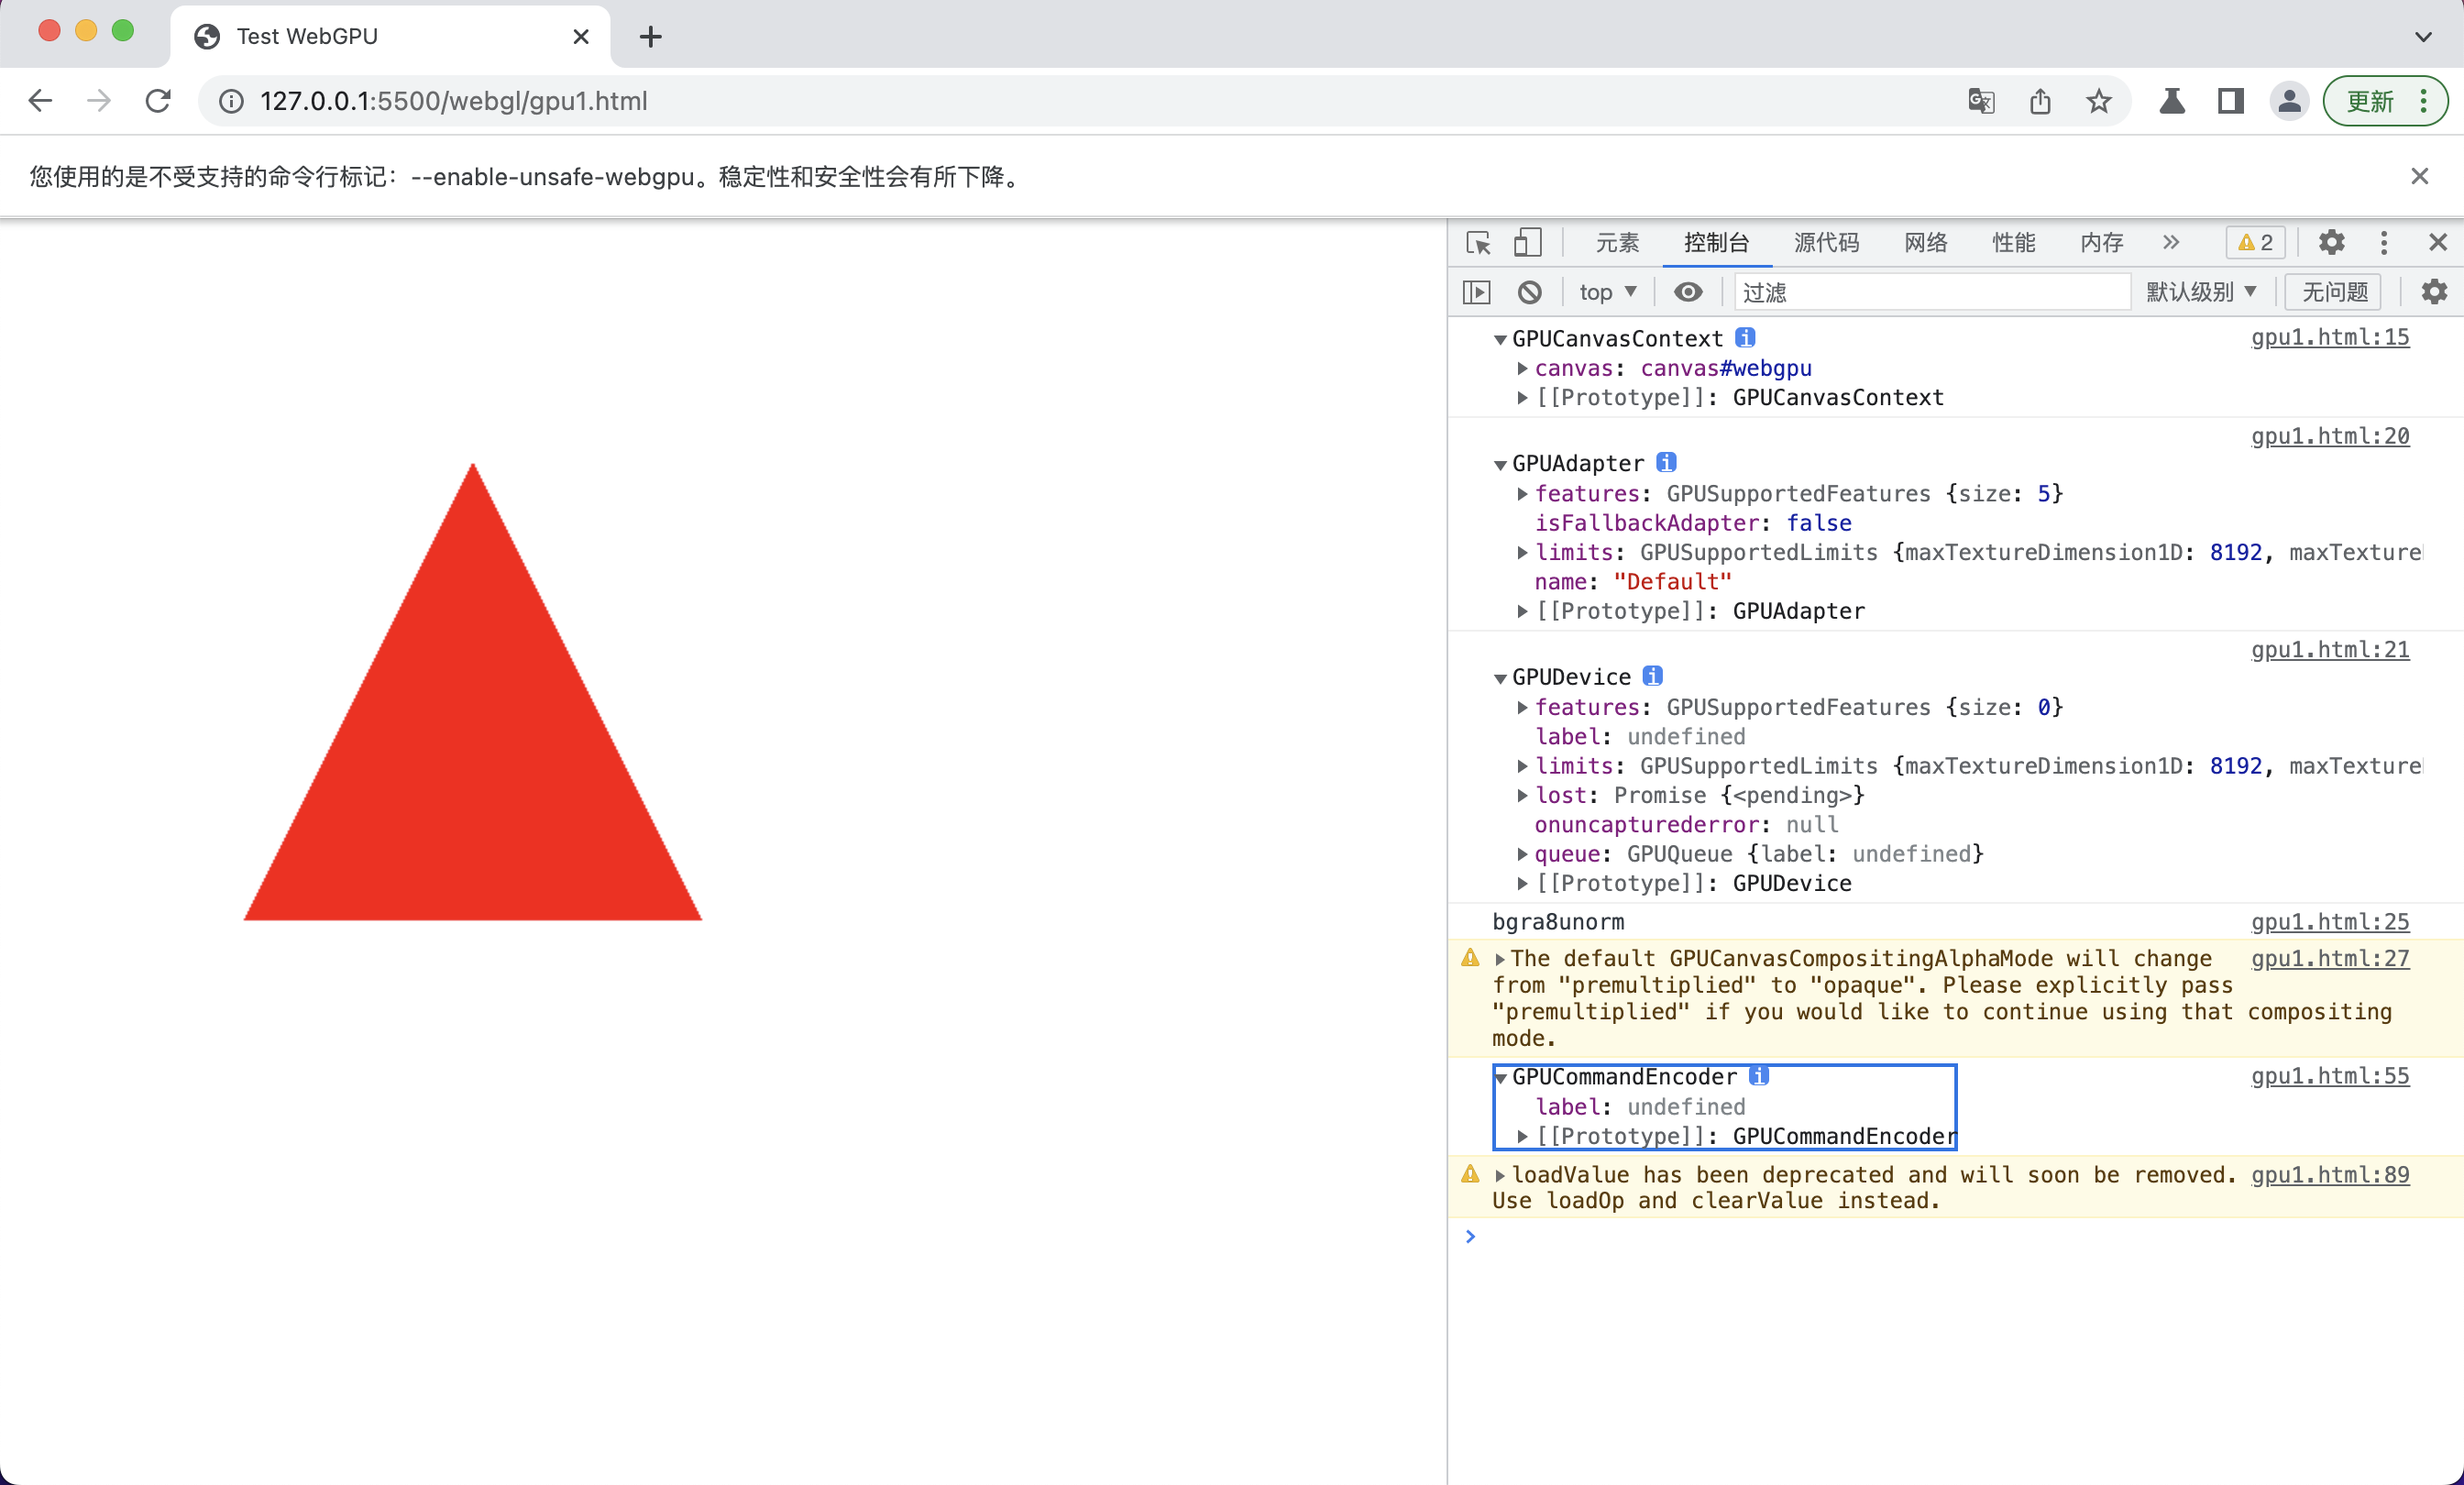Toggle the live expression eye icon
Viewport: 2464px width, 1485px height.
pyautogui.click(x=1688, y=292)
